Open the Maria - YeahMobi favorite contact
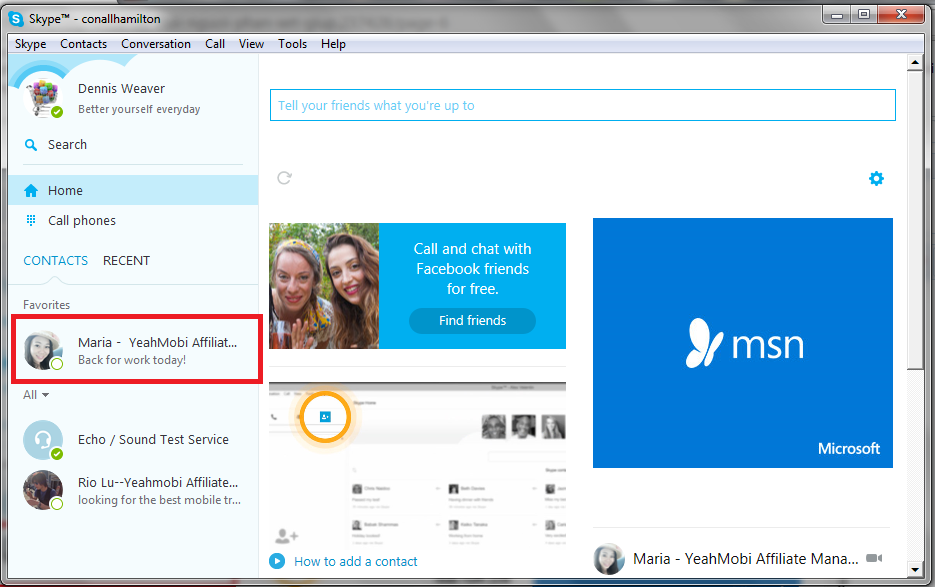935x587 pixels. (x=137, y=350)
